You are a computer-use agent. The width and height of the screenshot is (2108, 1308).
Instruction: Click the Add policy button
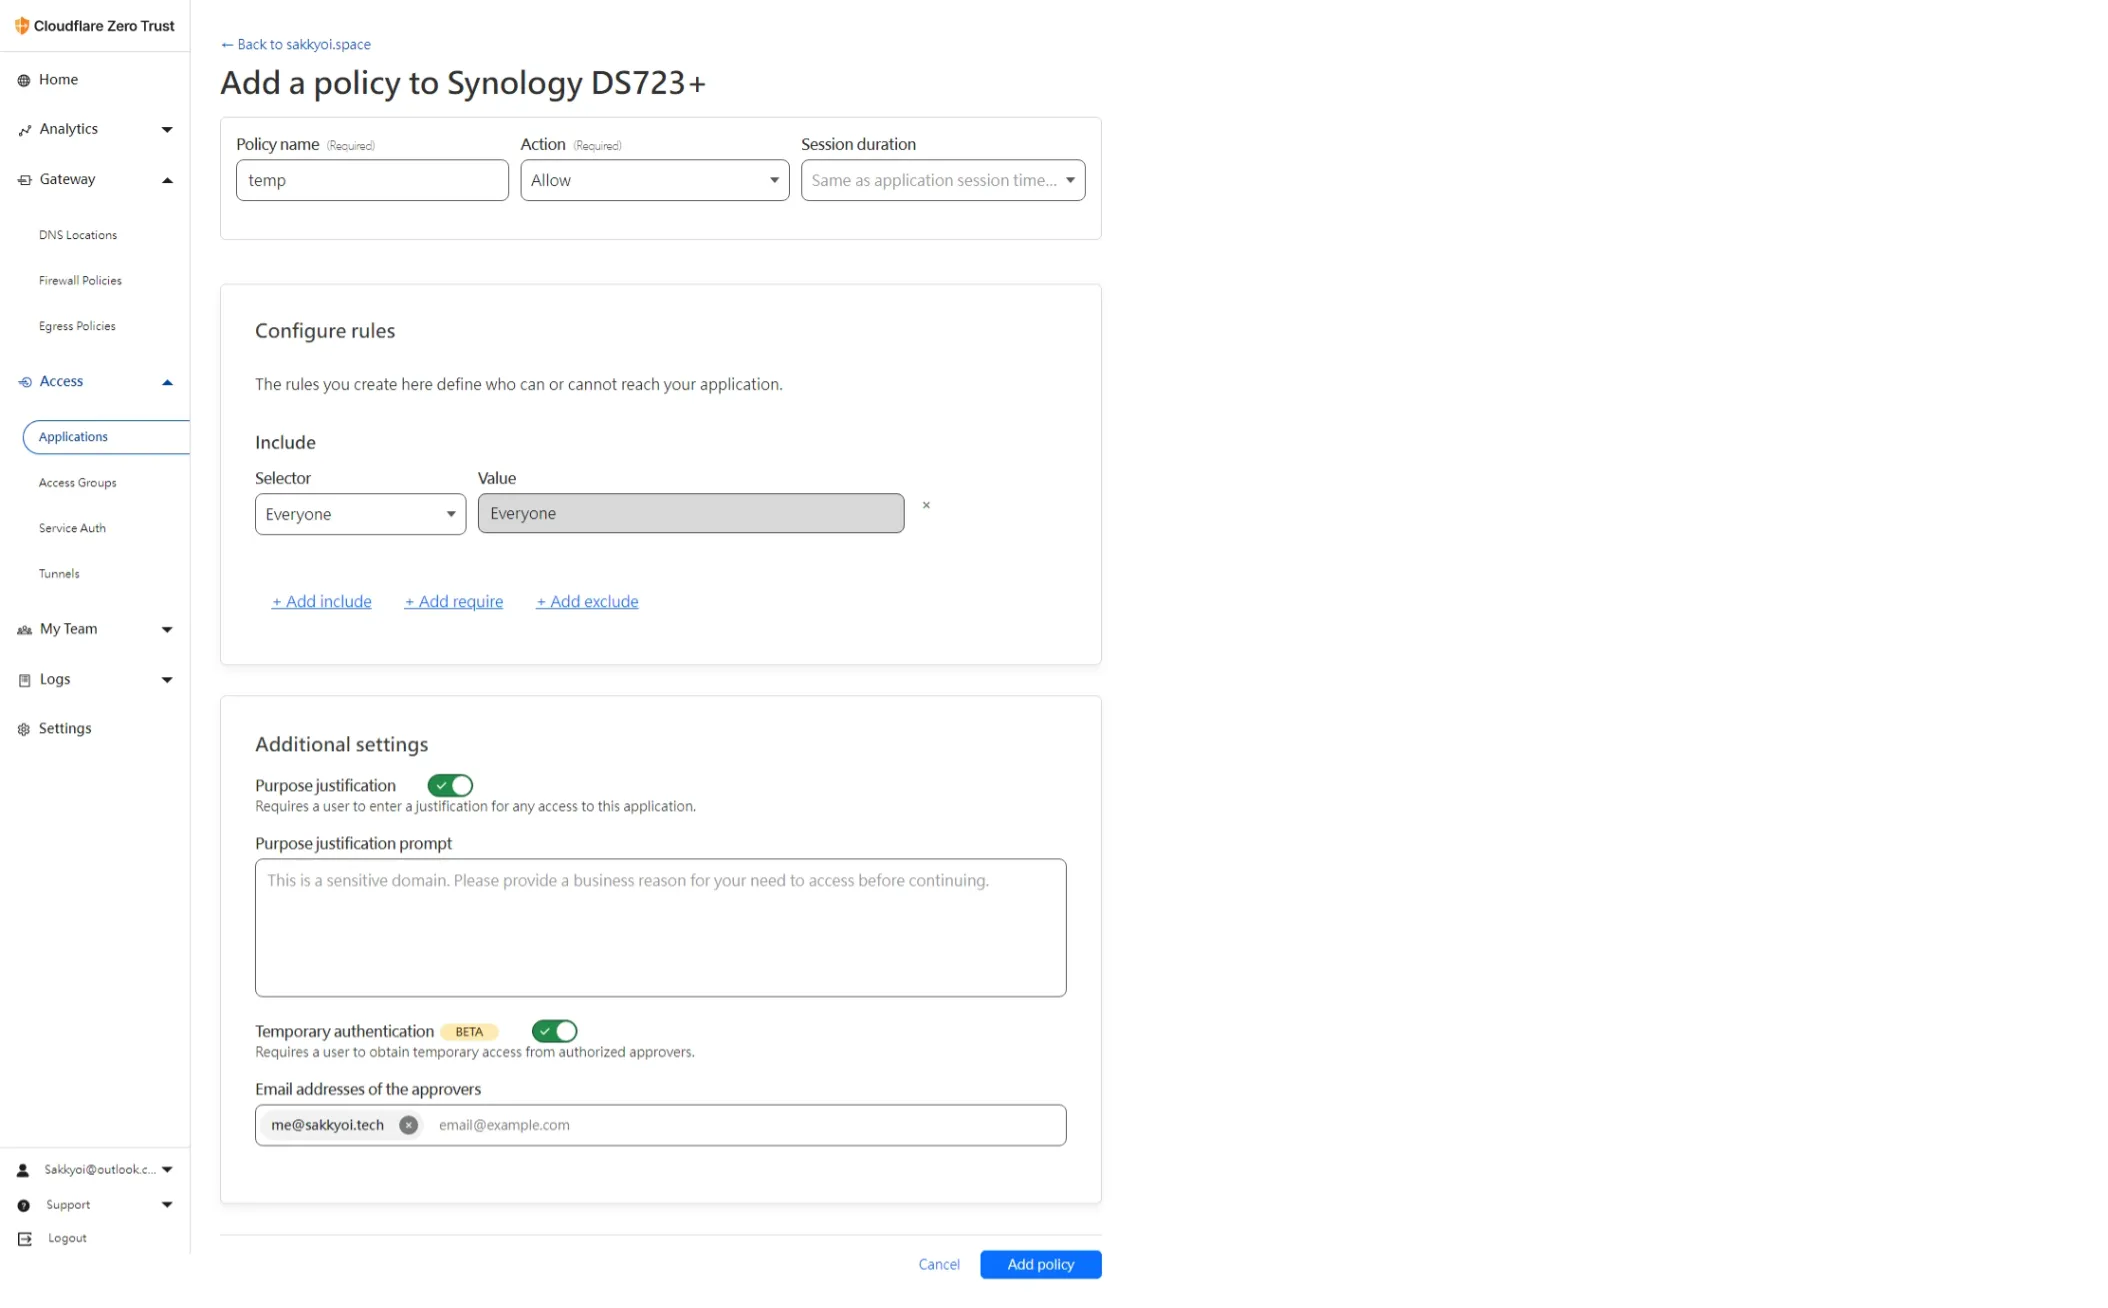[x=1041, y=1265]
